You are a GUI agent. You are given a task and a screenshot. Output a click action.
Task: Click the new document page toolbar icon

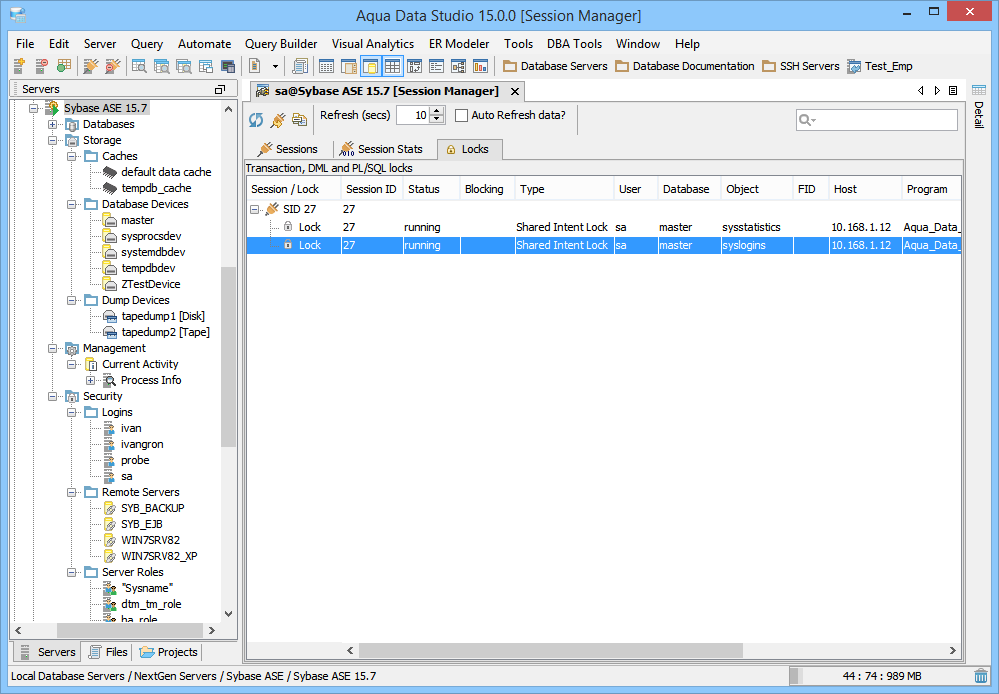point(254,66)
